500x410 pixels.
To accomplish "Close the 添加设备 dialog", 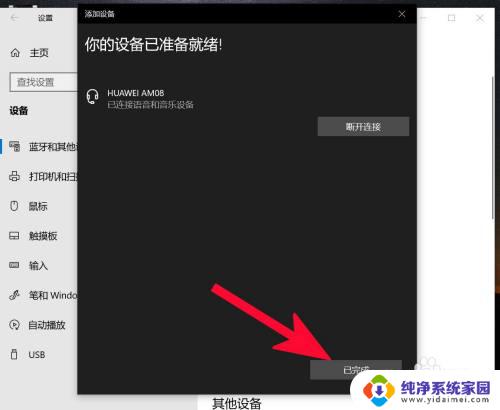I will click(x=402, y=14).
